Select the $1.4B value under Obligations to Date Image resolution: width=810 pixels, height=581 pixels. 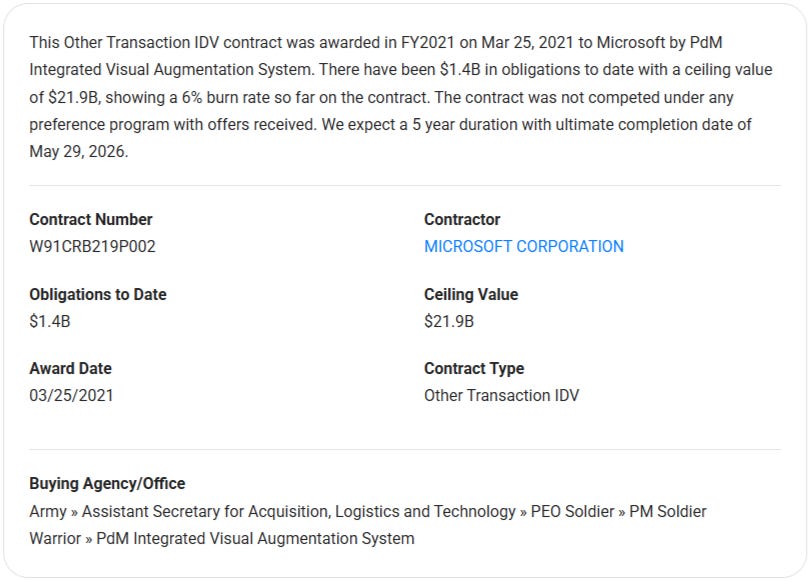(50, 321)
